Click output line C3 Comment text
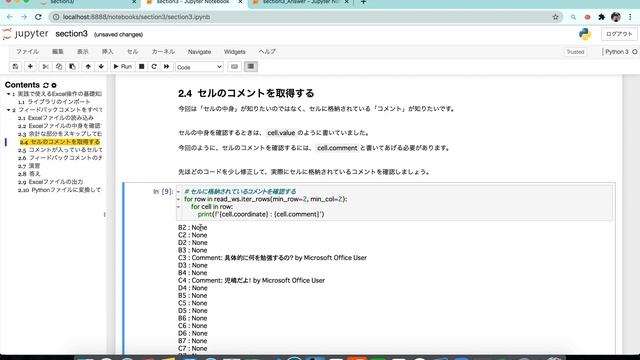Image resolution: width=640 pixels, height=360 pixels. (272, 258)
